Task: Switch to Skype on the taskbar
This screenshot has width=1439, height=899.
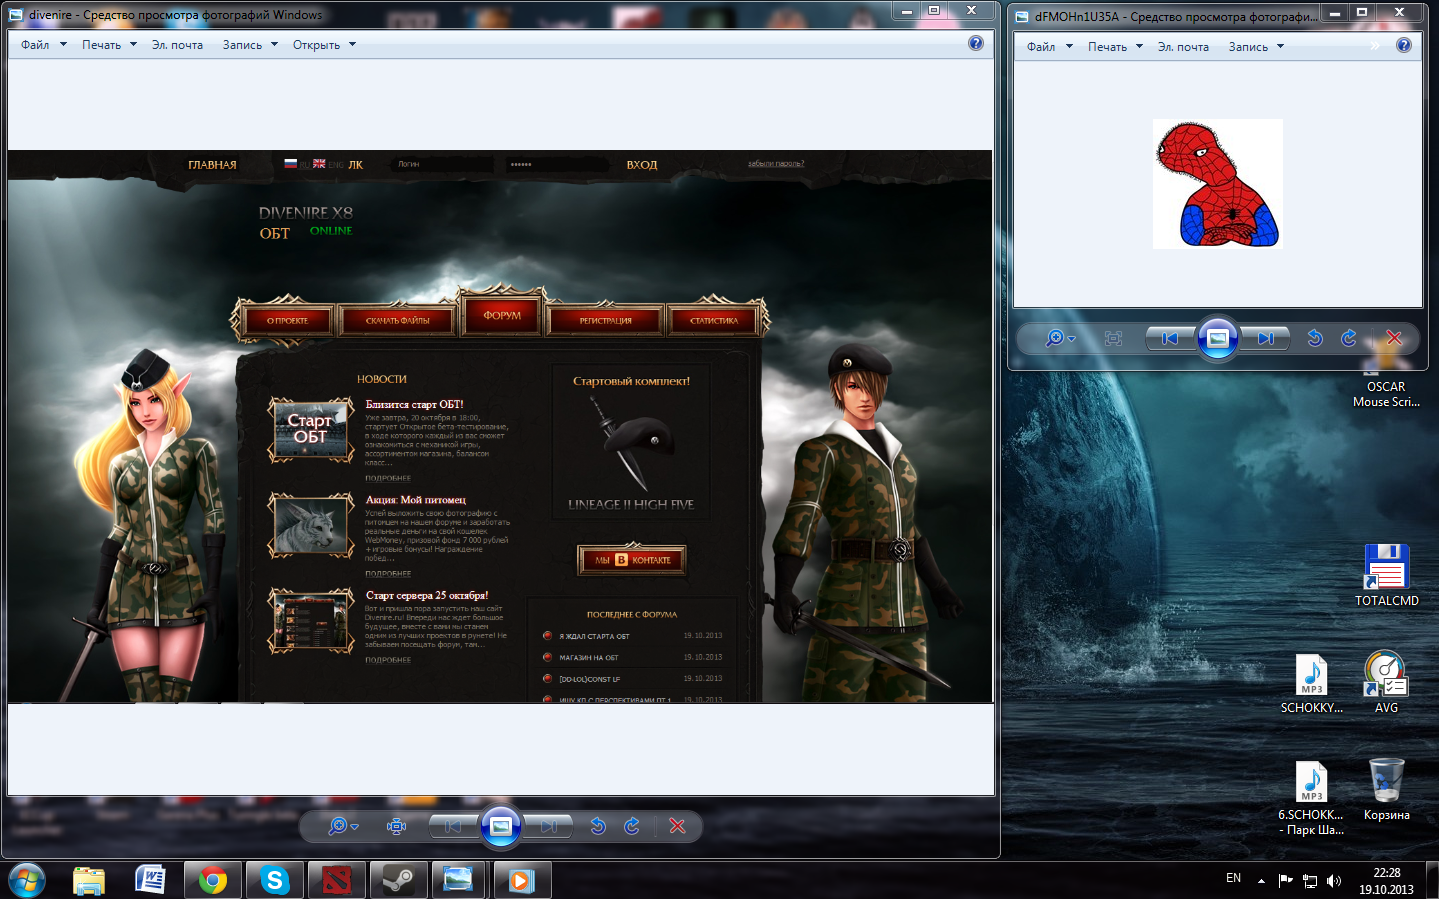Action: click(274, 880)
